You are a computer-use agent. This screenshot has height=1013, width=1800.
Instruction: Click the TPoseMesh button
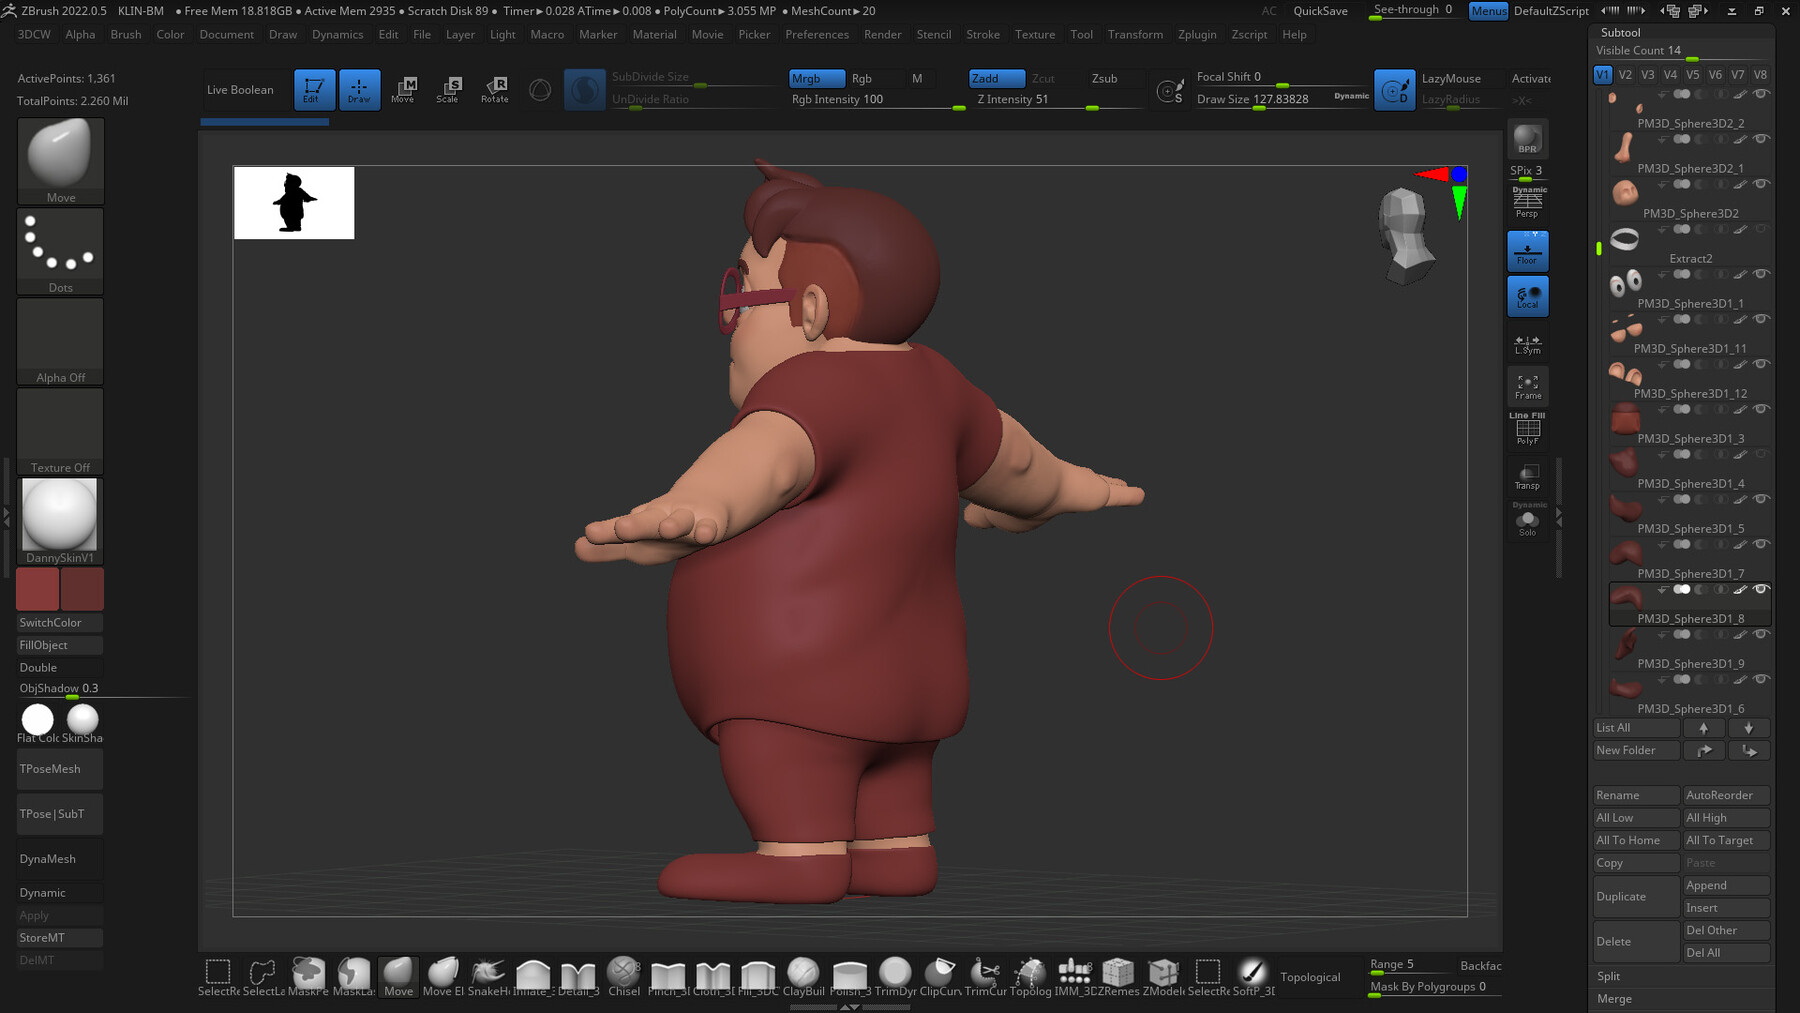[x=60, y=769]
